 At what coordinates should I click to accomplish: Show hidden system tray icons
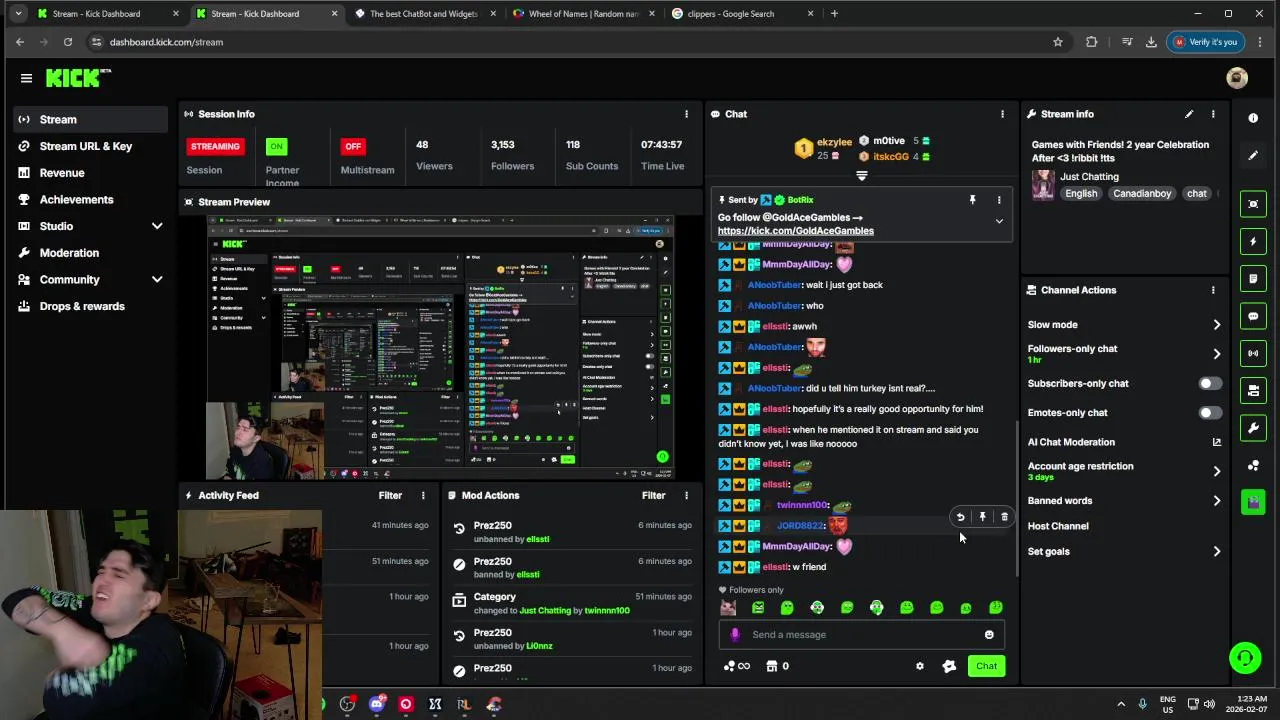pyautogui.click(x=1120, y=704)
